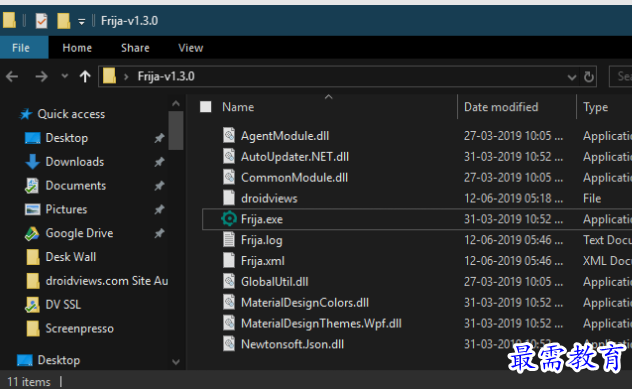The height and width of the screenshot is (389, 632).
Task: Switch to the View ribbon tab
Action: point(190,48)
